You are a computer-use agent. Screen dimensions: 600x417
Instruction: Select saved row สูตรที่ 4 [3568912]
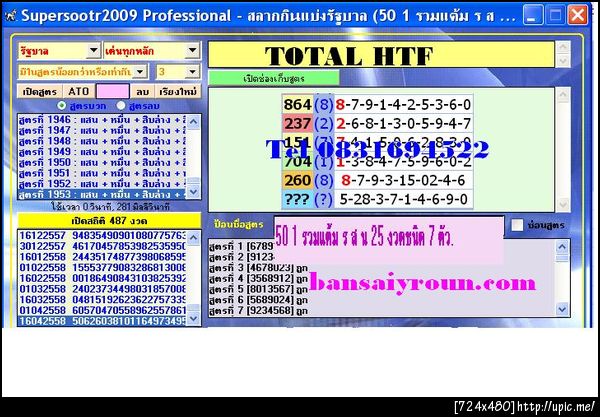[x=259, y=278]
